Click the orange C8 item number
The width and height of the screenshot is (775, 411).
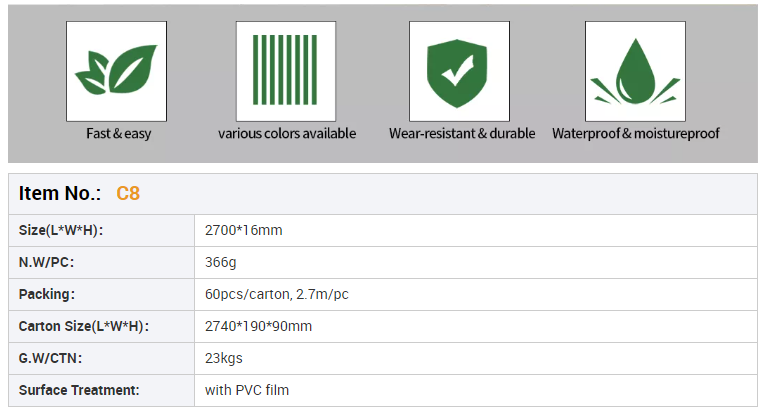(128, 194)
